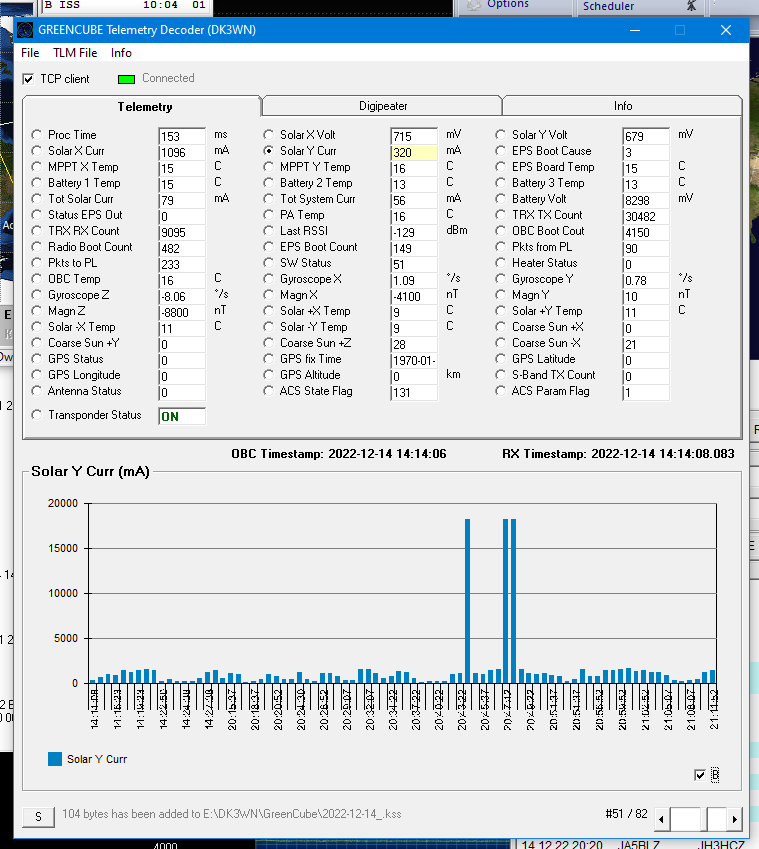Select the Pkts from PL radio button
This screenshot has width=759, height=849.
[501, 247]
